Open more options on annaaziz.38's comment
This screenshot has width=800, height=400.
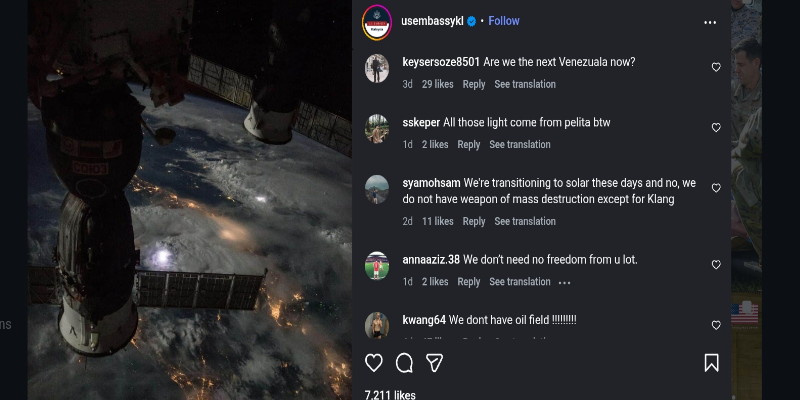565,283
